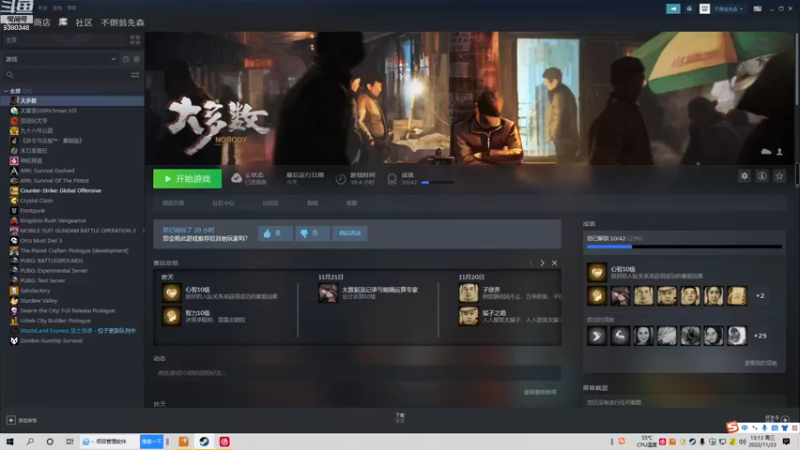The width and height of the screenshot is (800, 450).
Task: Show the +25 more locked achievements
Action: coord(760,336)
